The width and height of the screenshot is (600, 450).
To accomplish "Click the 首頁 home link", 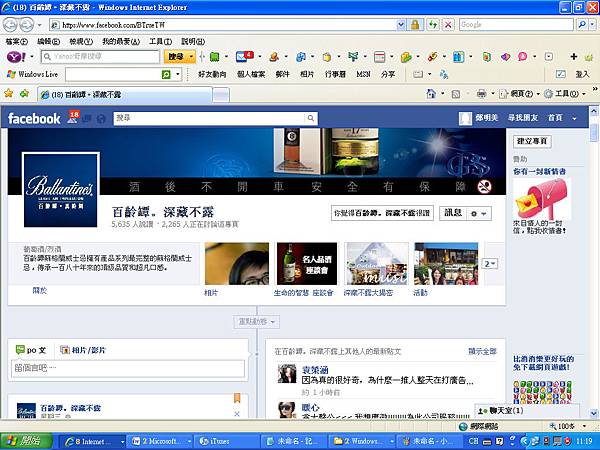I will (555, 118).
